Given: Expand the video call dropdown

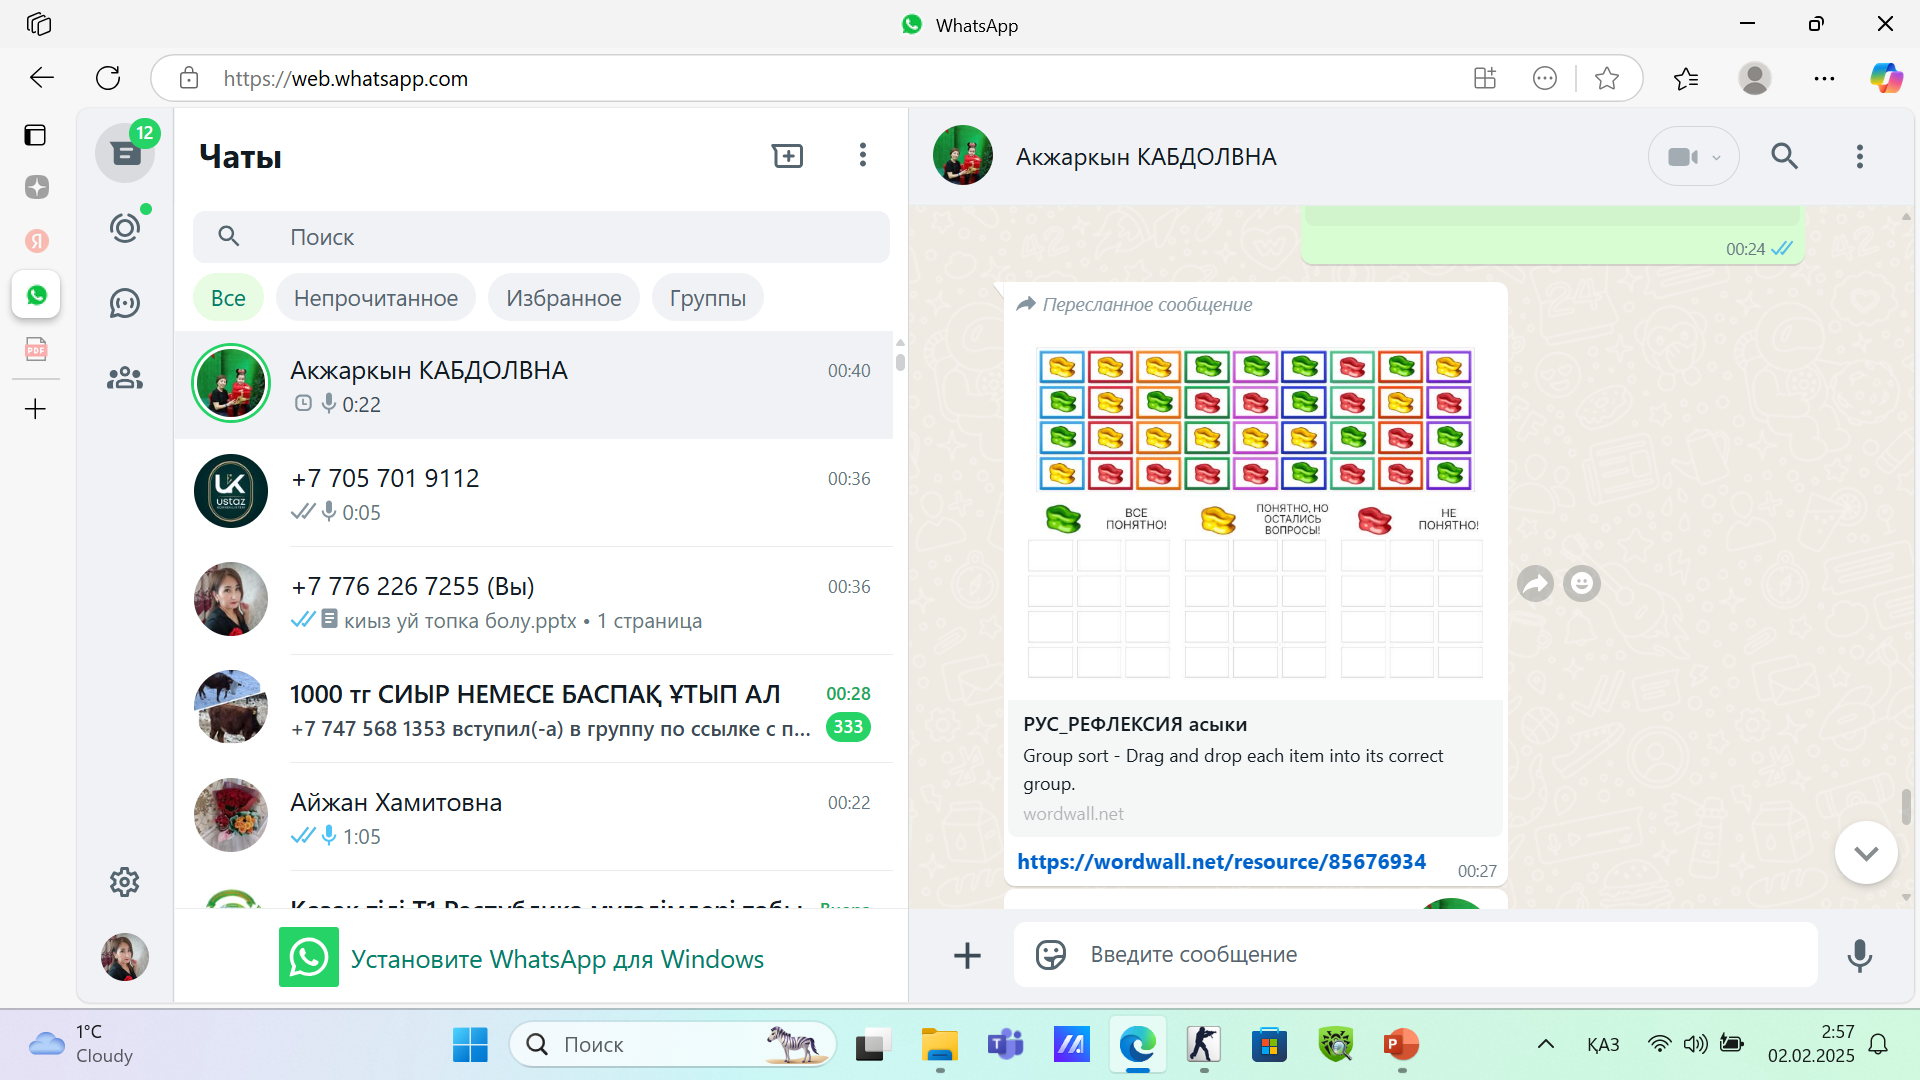Looking at the screenshot, I should tap(1716, 157).
